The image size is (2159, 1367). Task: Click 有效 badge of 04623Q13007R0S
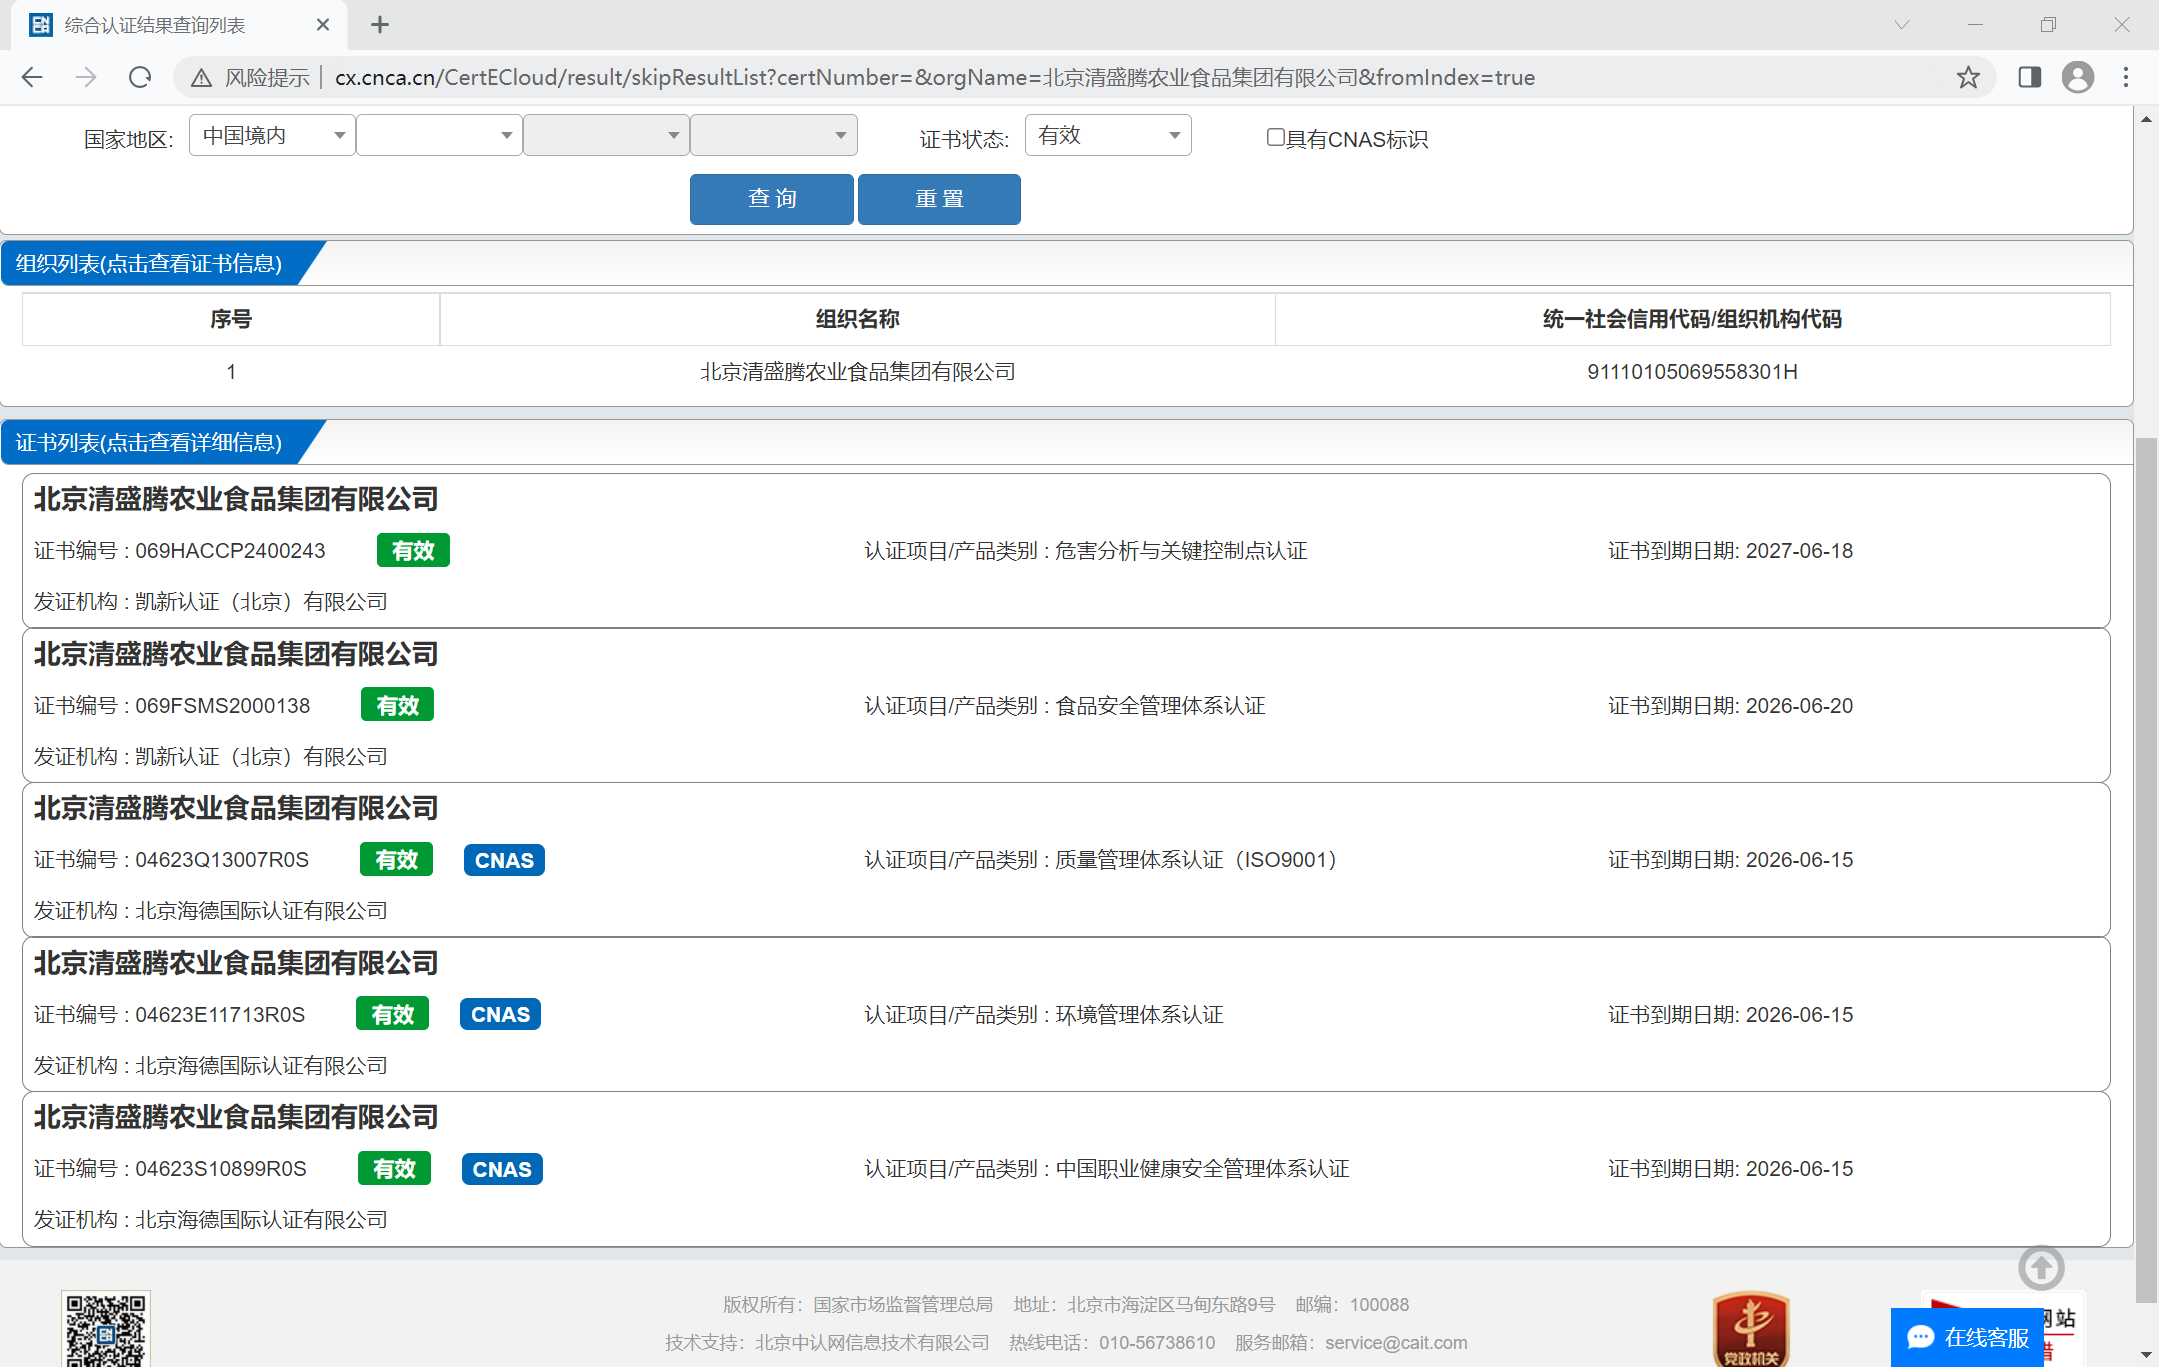pos(396,859)
